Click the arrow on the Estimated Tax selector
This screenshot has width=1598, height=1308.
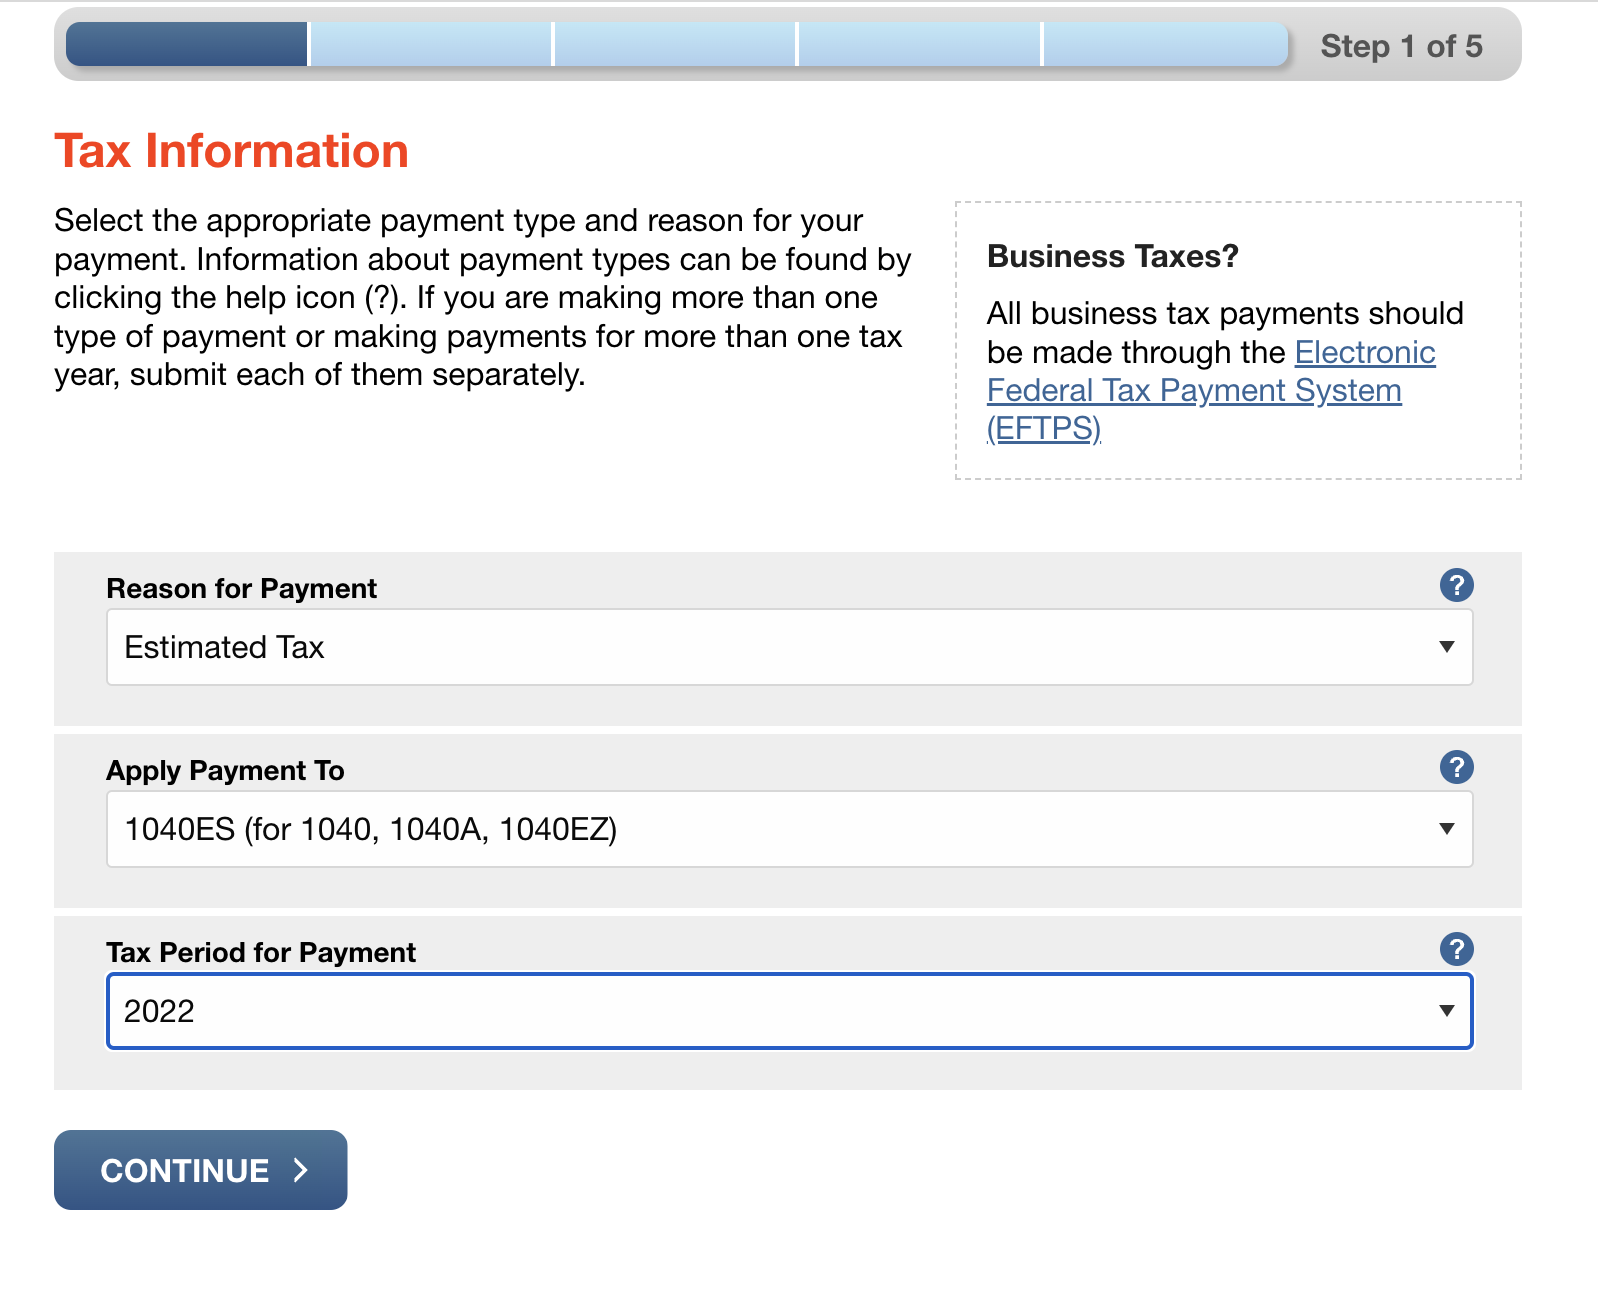(1446, 647)
